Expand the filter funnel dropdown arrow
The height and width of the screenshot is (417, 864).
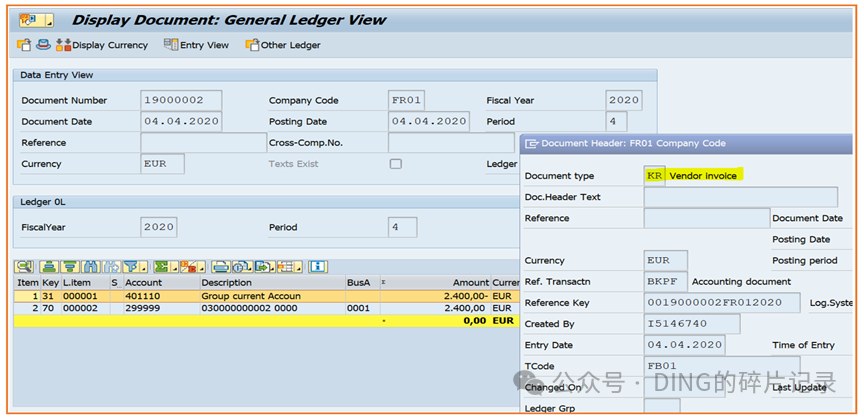click(144, 268)
